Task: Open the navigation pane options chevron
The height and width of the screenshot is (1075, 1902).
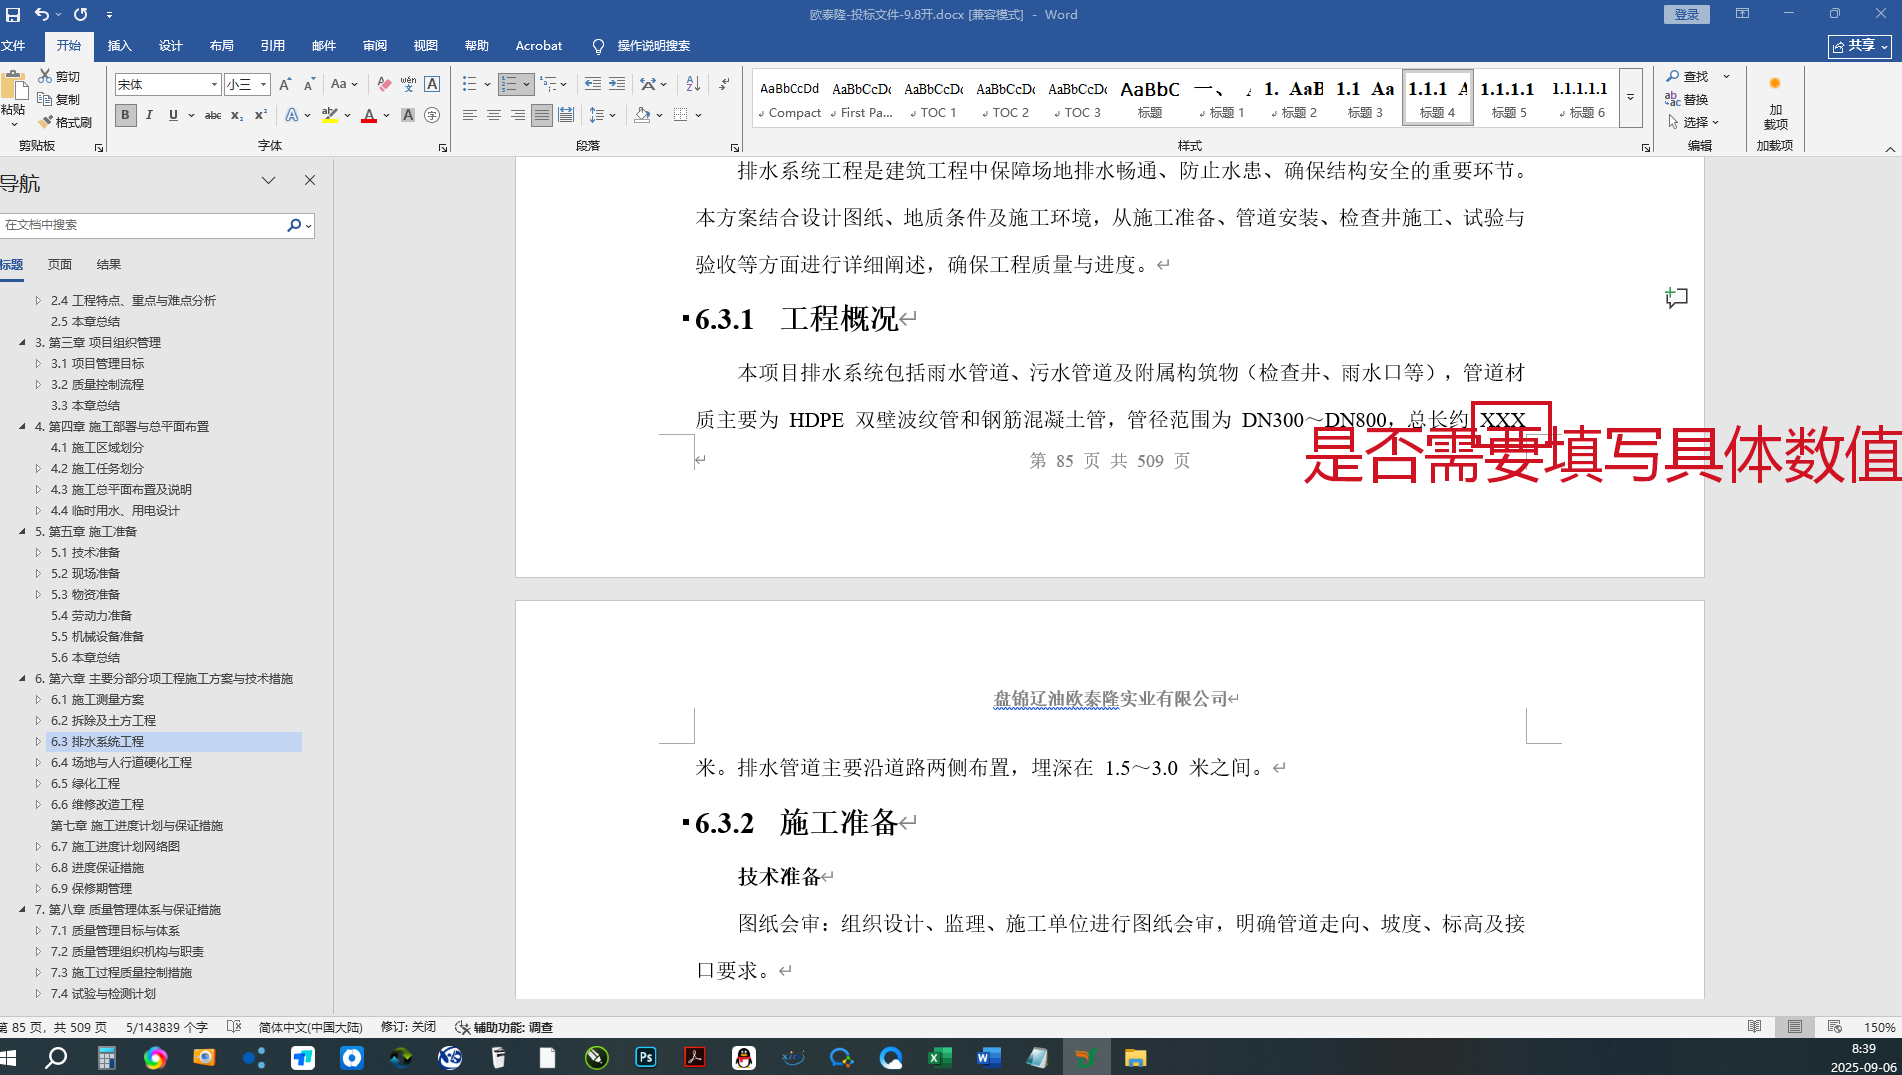Action: point(268,181)
